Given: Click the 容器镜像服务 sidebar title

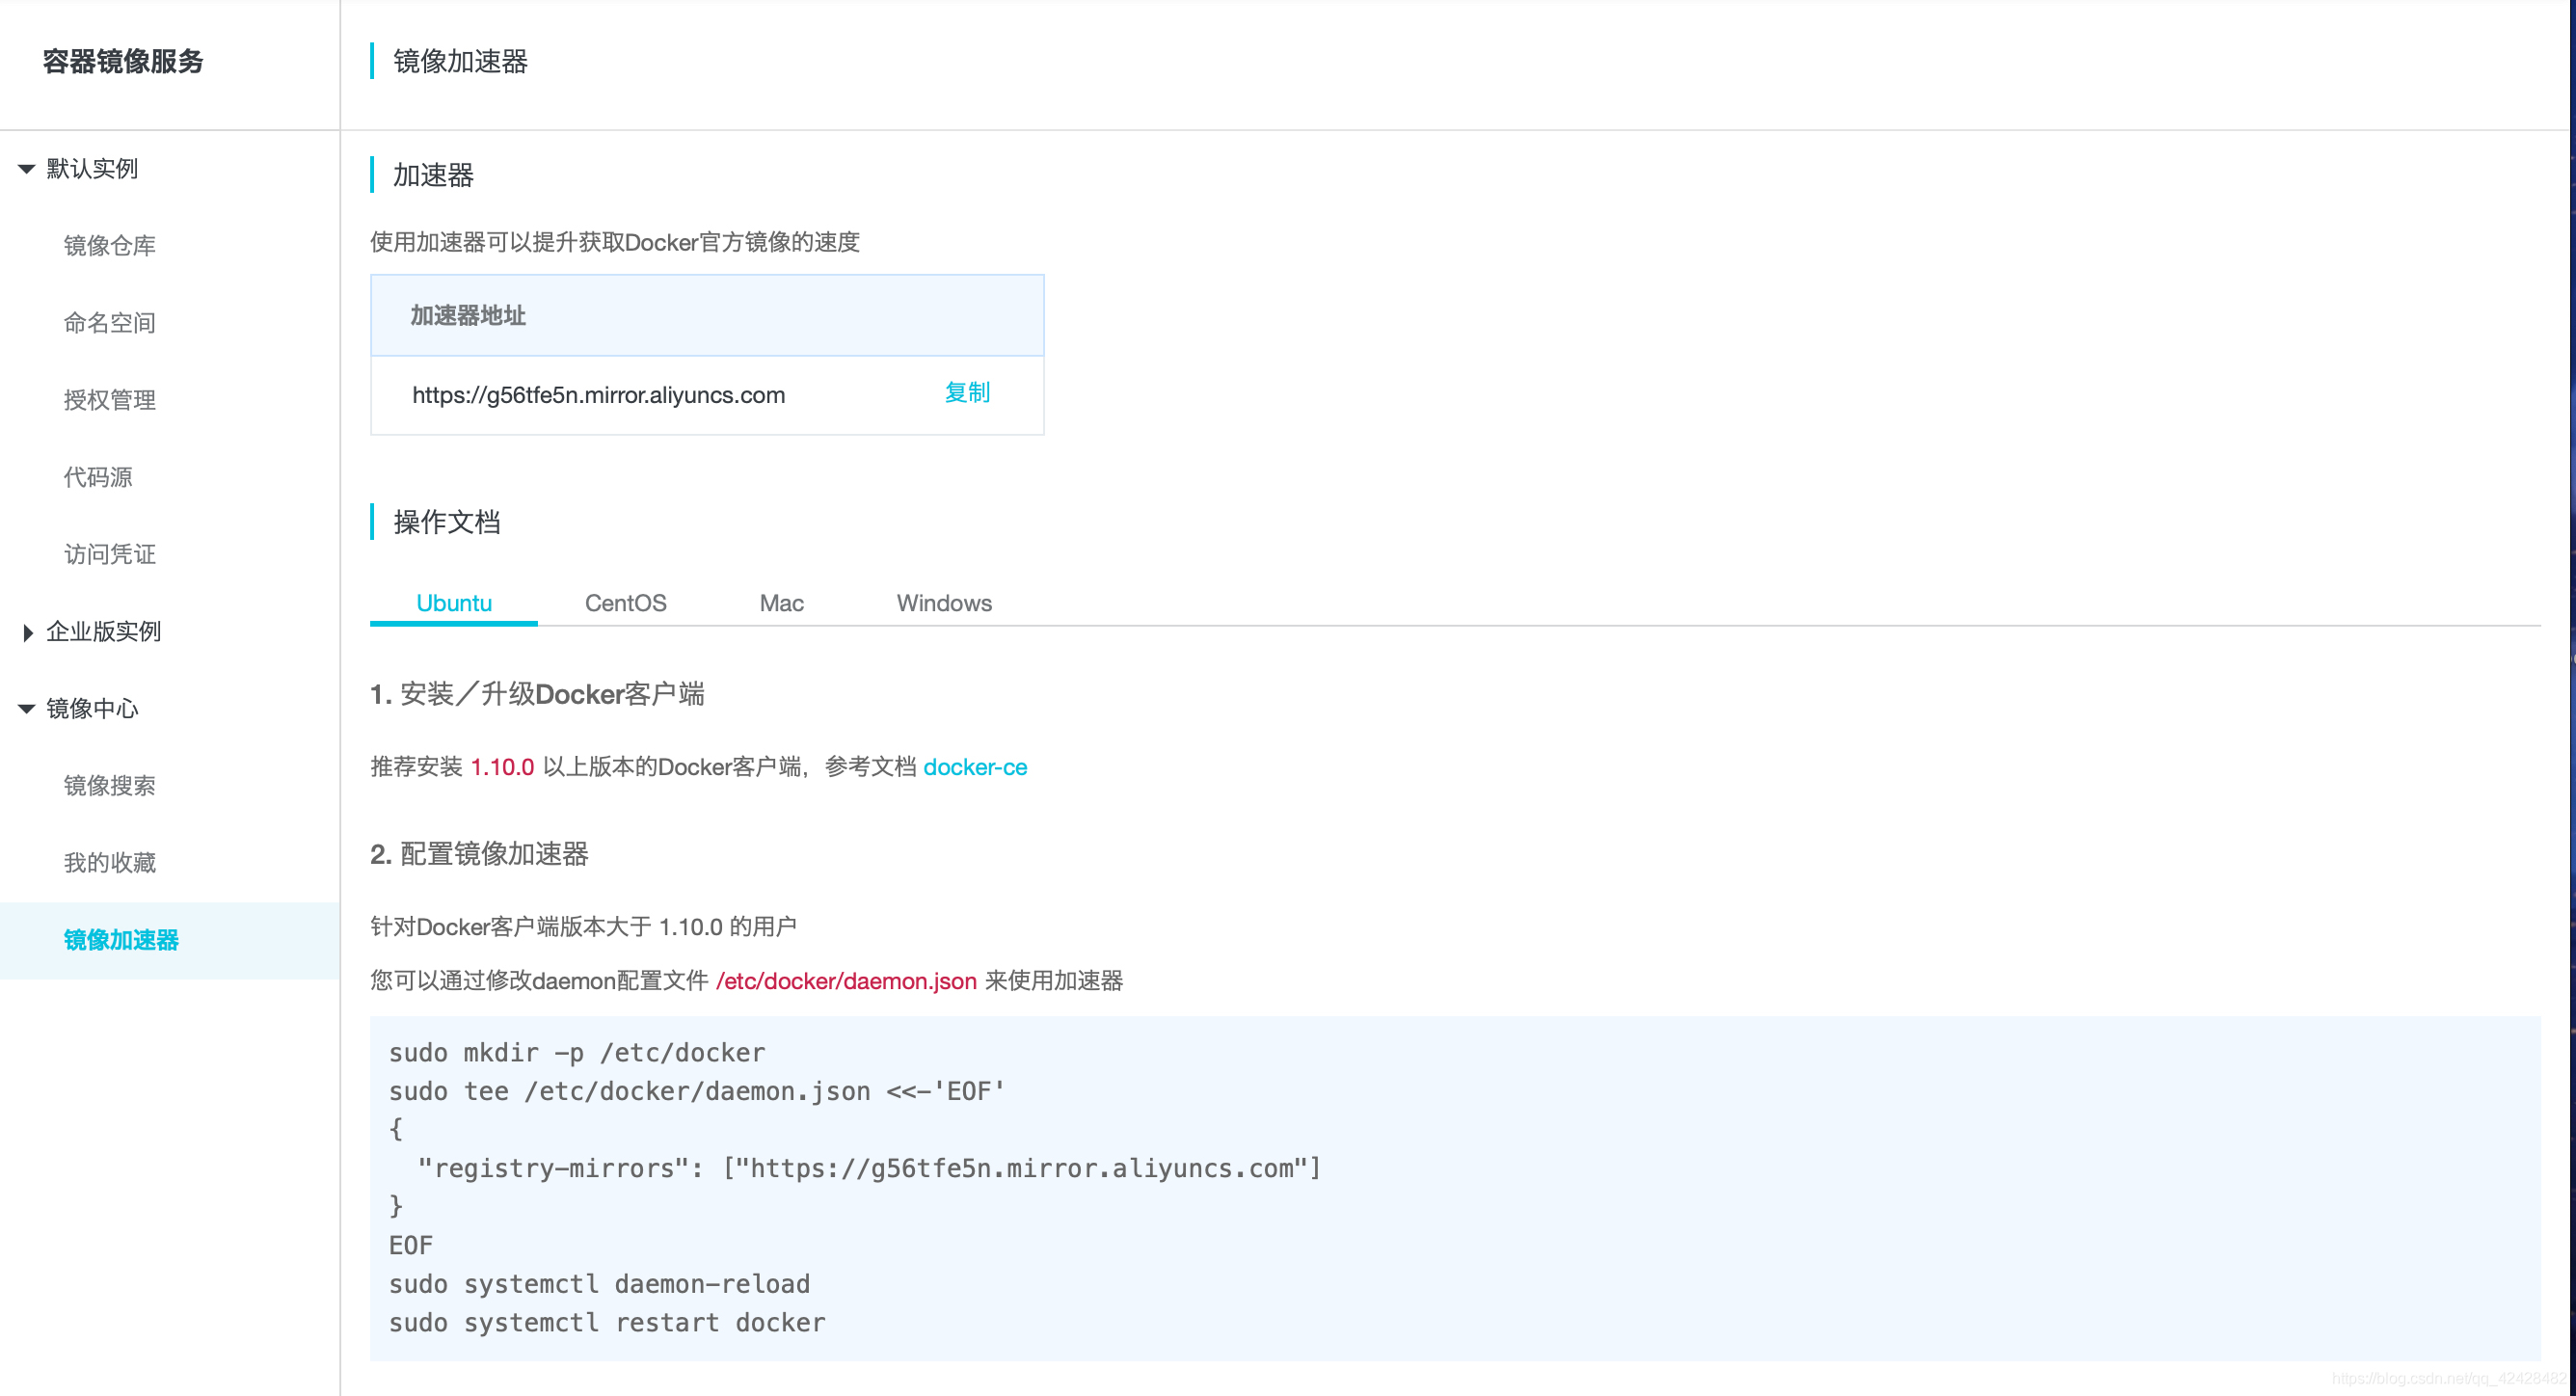Looking at the screenshot, I should (123, 62).
